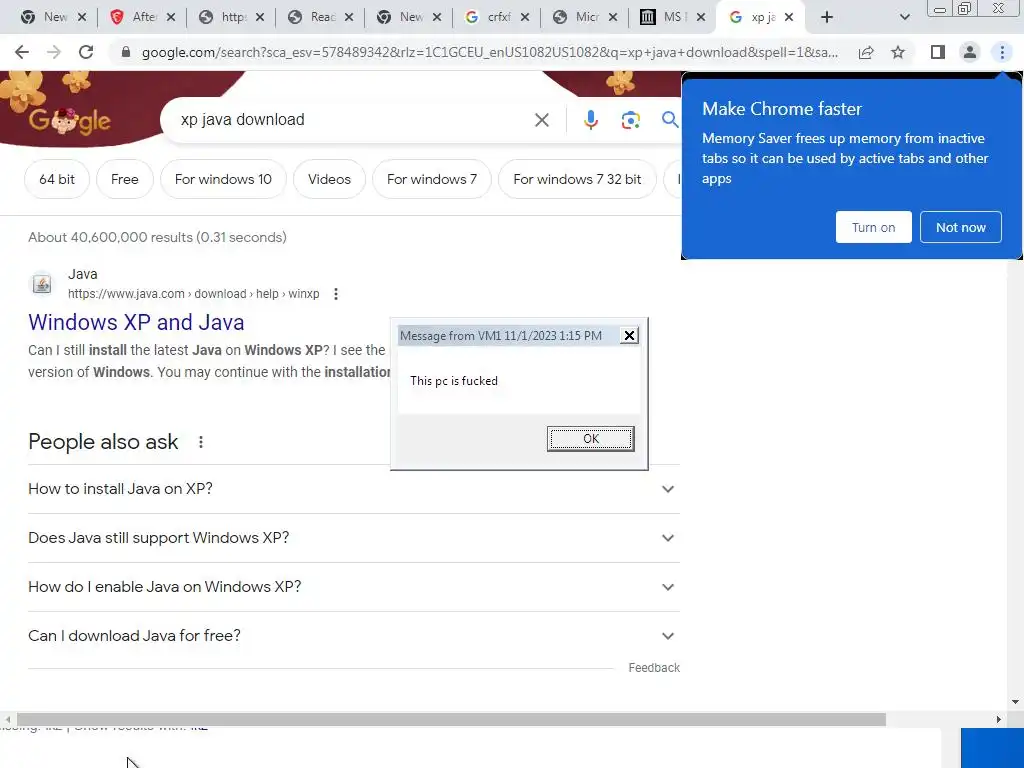Send Feedback on People also ask
This screenshot has width=1024, height=768.
point(654,667)
